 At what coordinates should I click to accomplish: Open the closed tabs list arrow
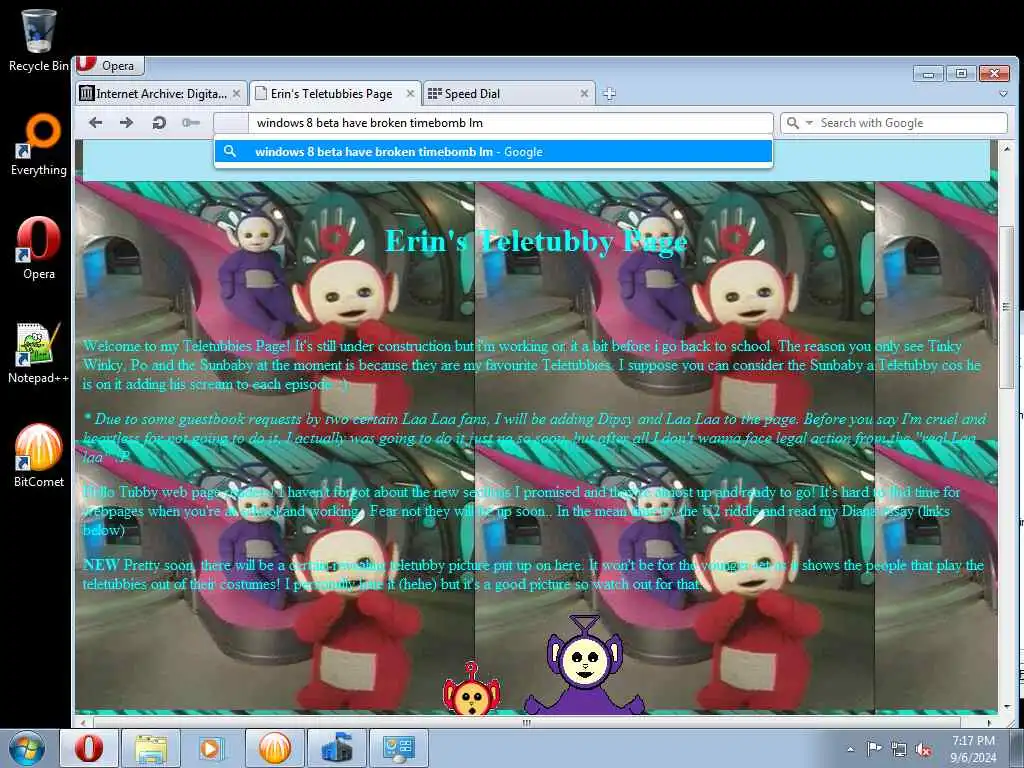click(1003, 94)
